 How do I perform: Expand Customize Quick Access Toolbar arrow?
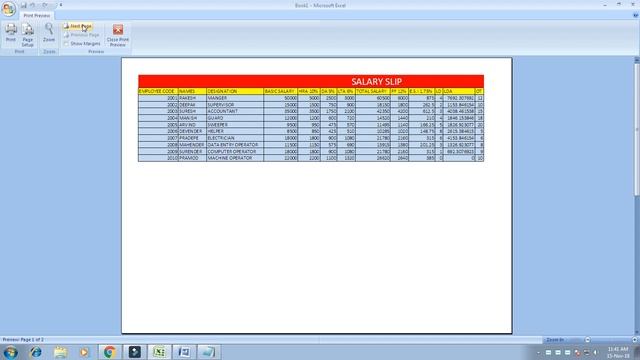tap(61, 5)
